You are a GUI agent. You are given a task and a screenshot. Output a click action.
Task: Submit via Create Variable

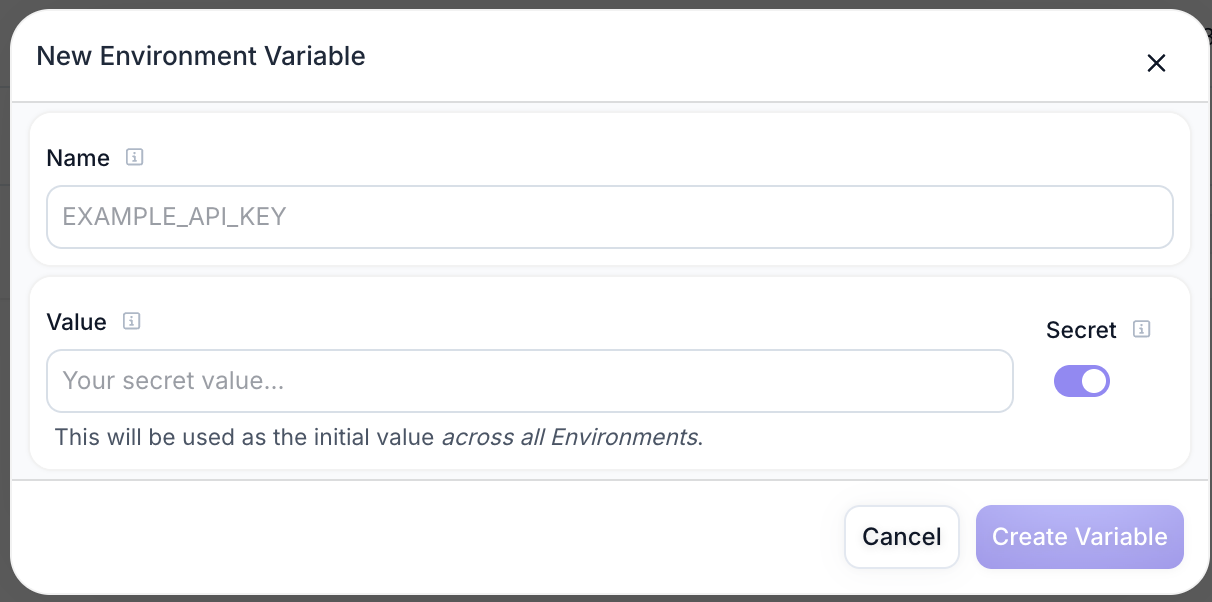click(1079, 537)
